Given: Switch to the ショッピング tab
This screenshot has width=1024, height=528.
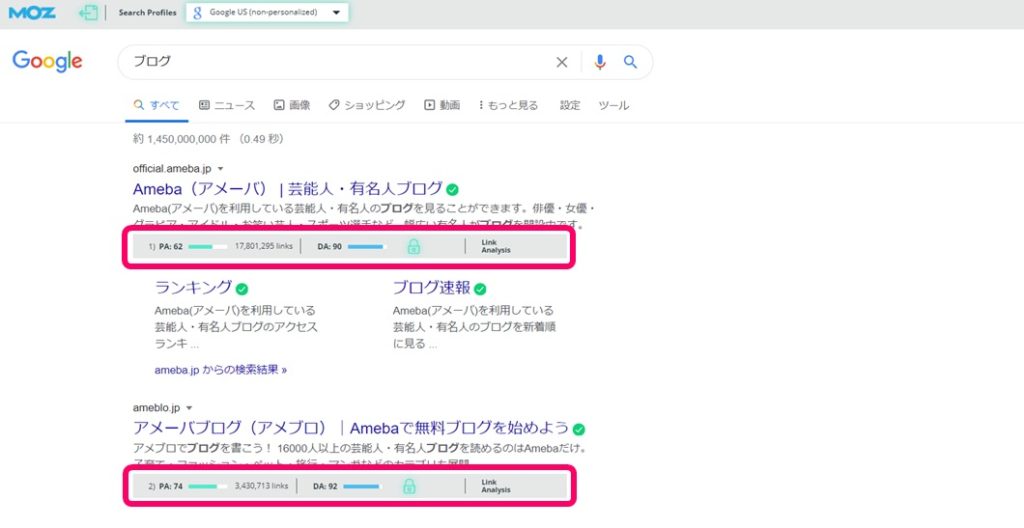Looking at the screenshot, I should coord(367,105).
